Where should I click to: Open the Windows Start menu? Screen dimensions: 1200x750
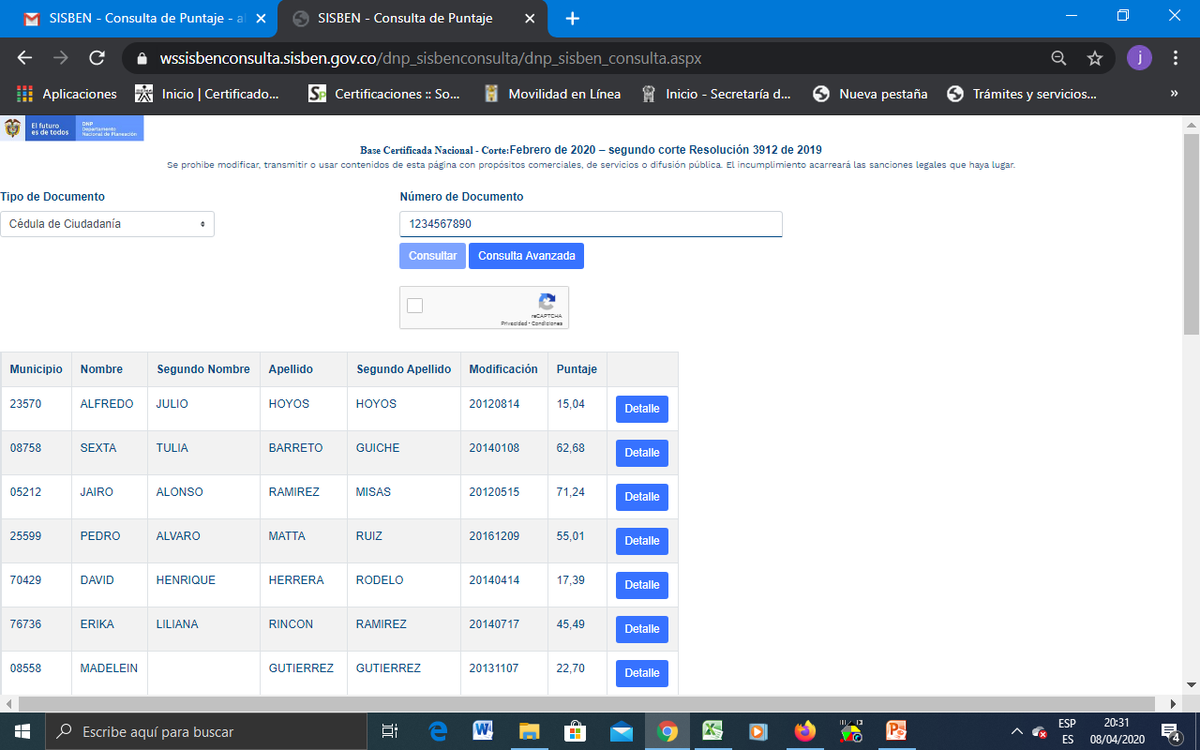(x=22, y=731)
